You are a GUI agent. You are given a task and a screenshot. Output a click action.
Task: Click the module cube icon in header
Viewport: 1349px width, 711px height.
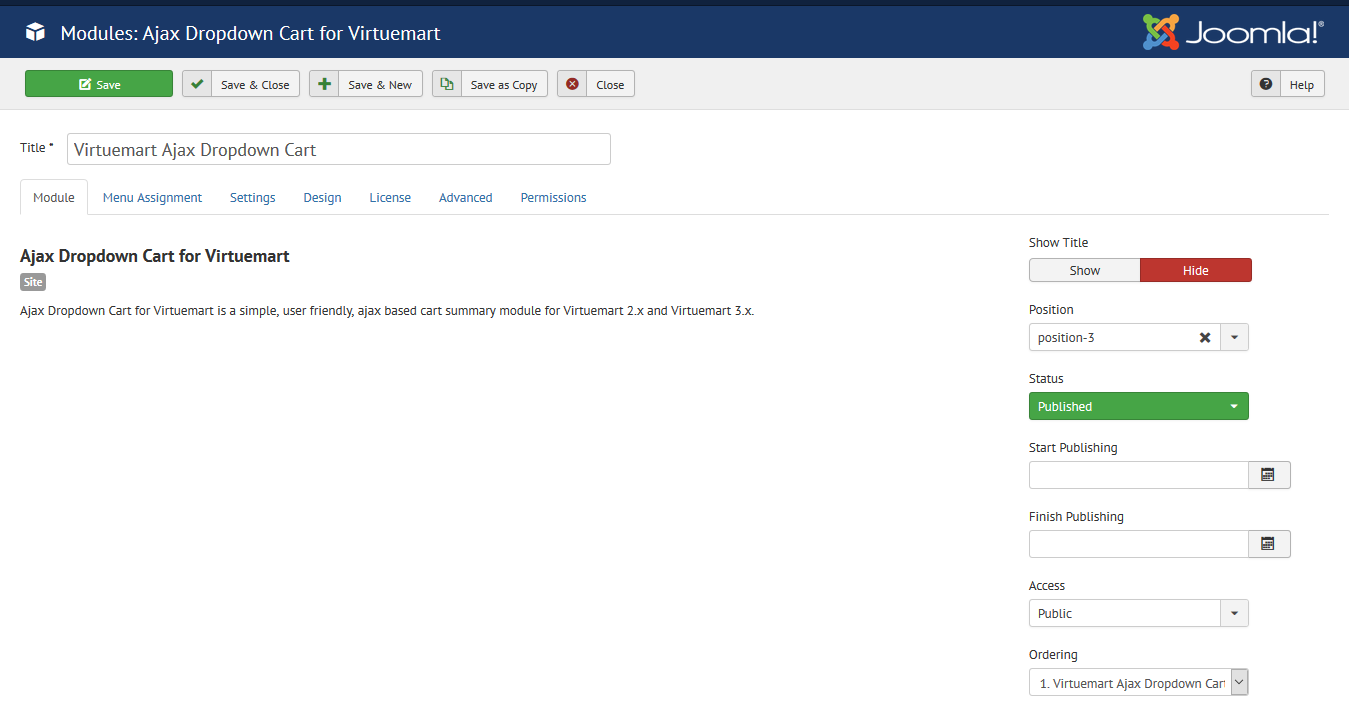pos(35,33)
